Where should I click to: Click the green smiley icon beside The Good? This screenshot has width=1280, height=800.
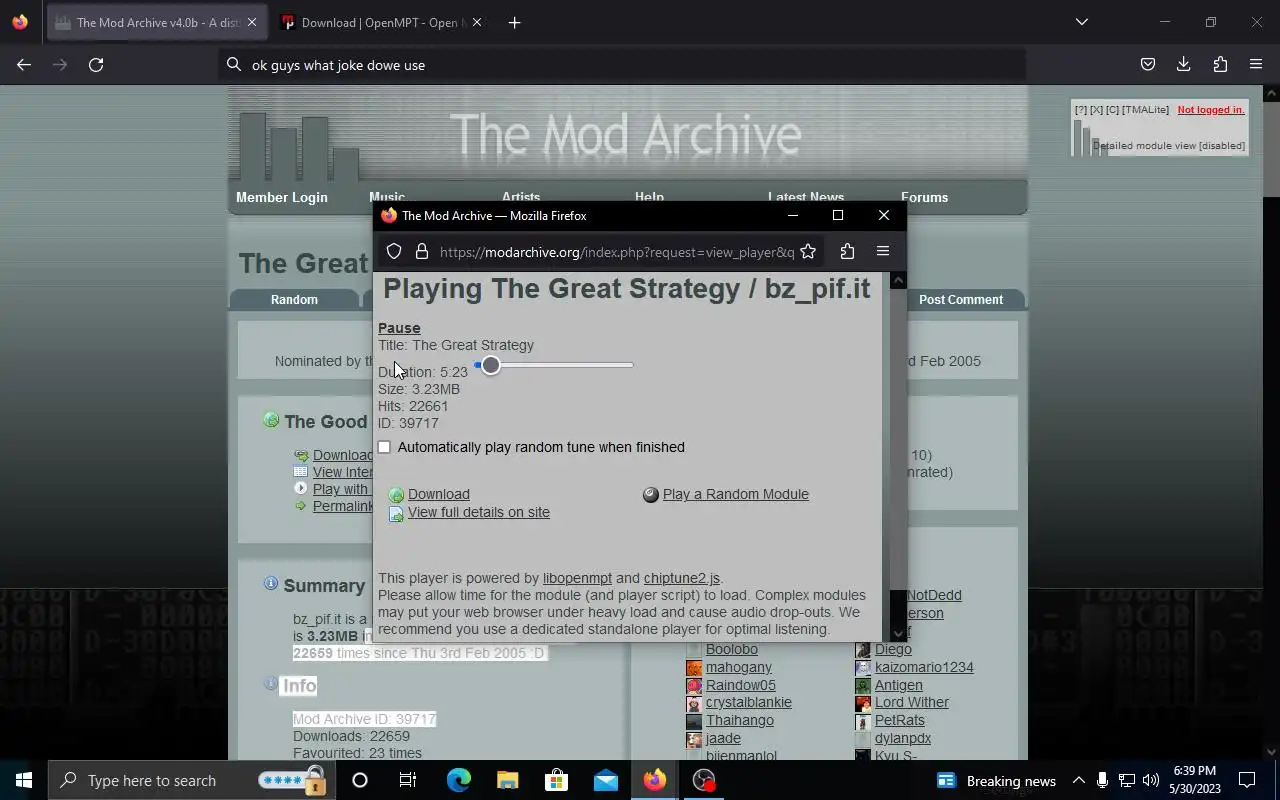[271, 420]
